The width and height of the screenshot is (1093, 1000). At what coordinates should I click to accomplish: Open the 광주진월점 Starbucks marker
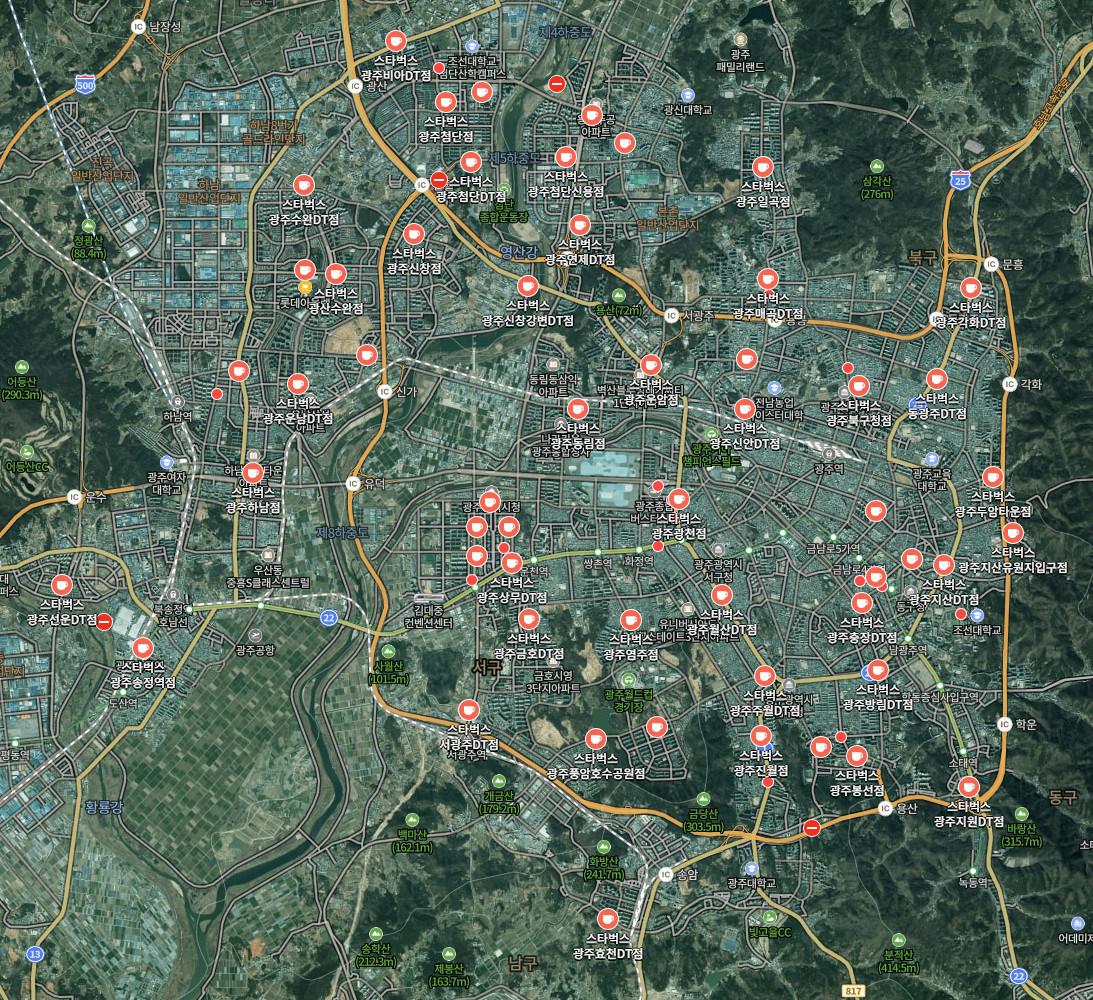coord(760,736)
